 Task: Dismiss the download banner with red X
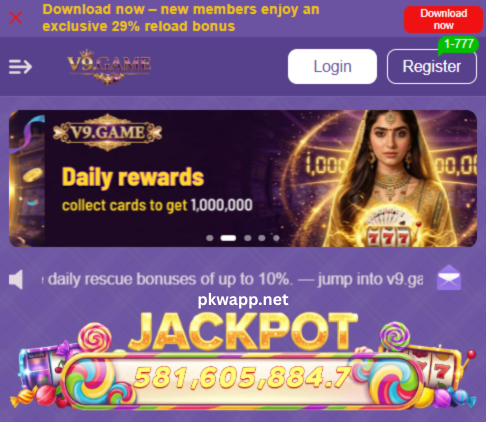pyautogui.click(x=16, y=18)
